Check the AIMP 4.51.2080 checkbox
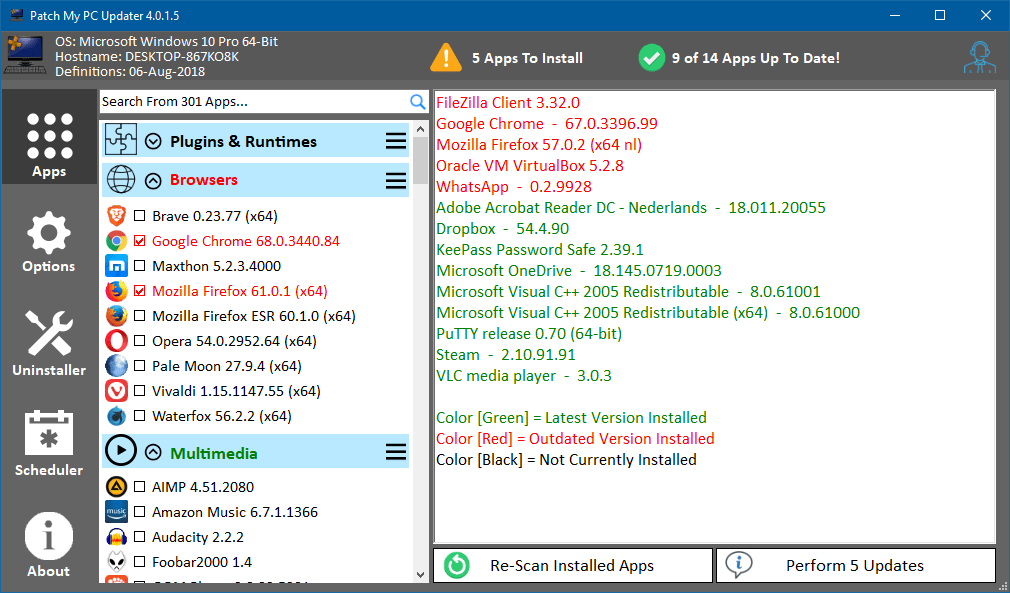Screen dimensions: 1010x593 point(139,487)
